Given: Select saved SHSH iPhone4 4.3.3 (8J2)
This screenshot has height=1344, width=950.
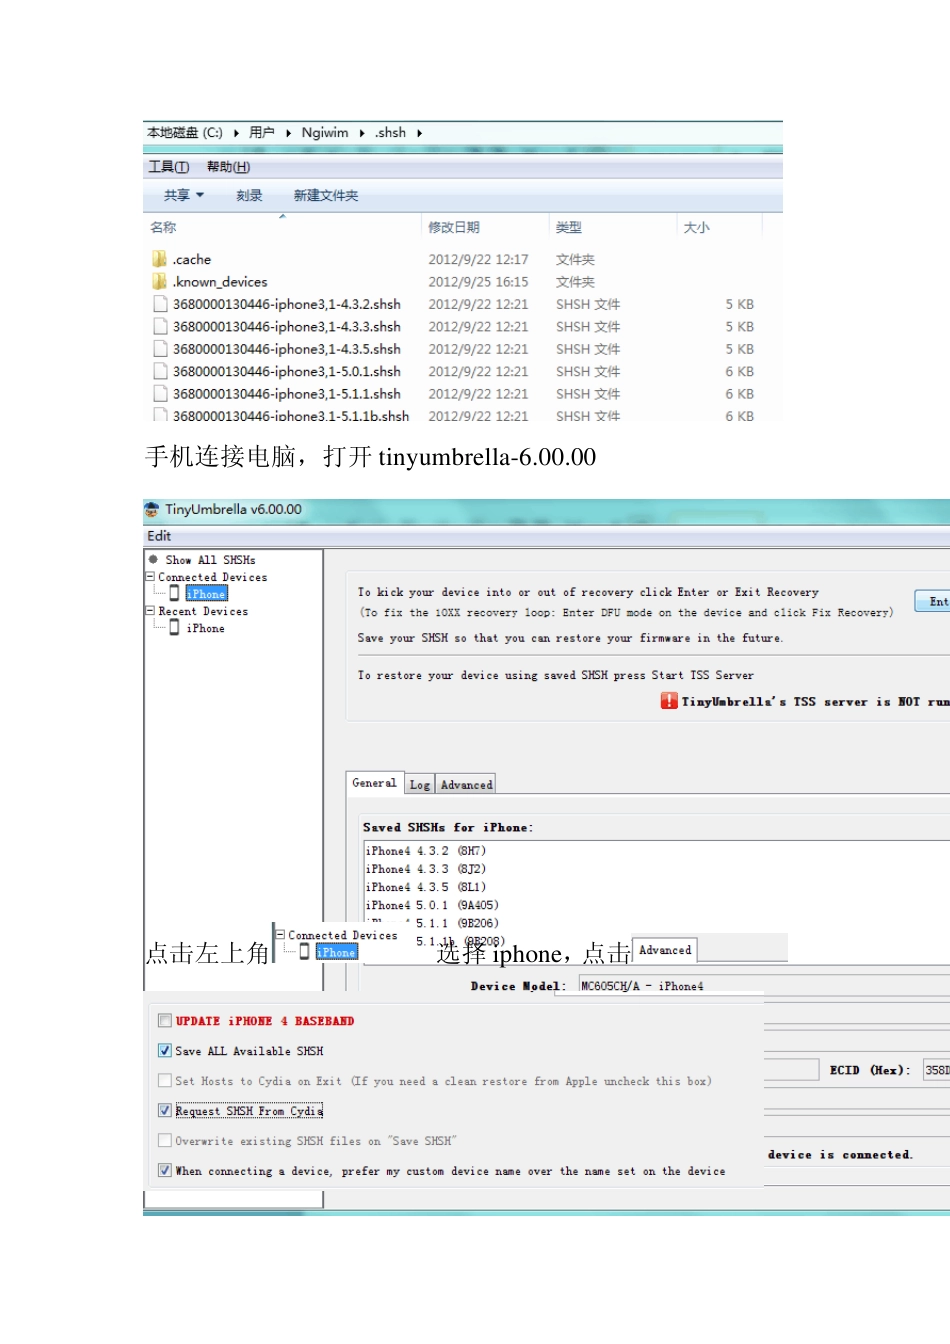Looking at the screenshot, I should point(426,869).
